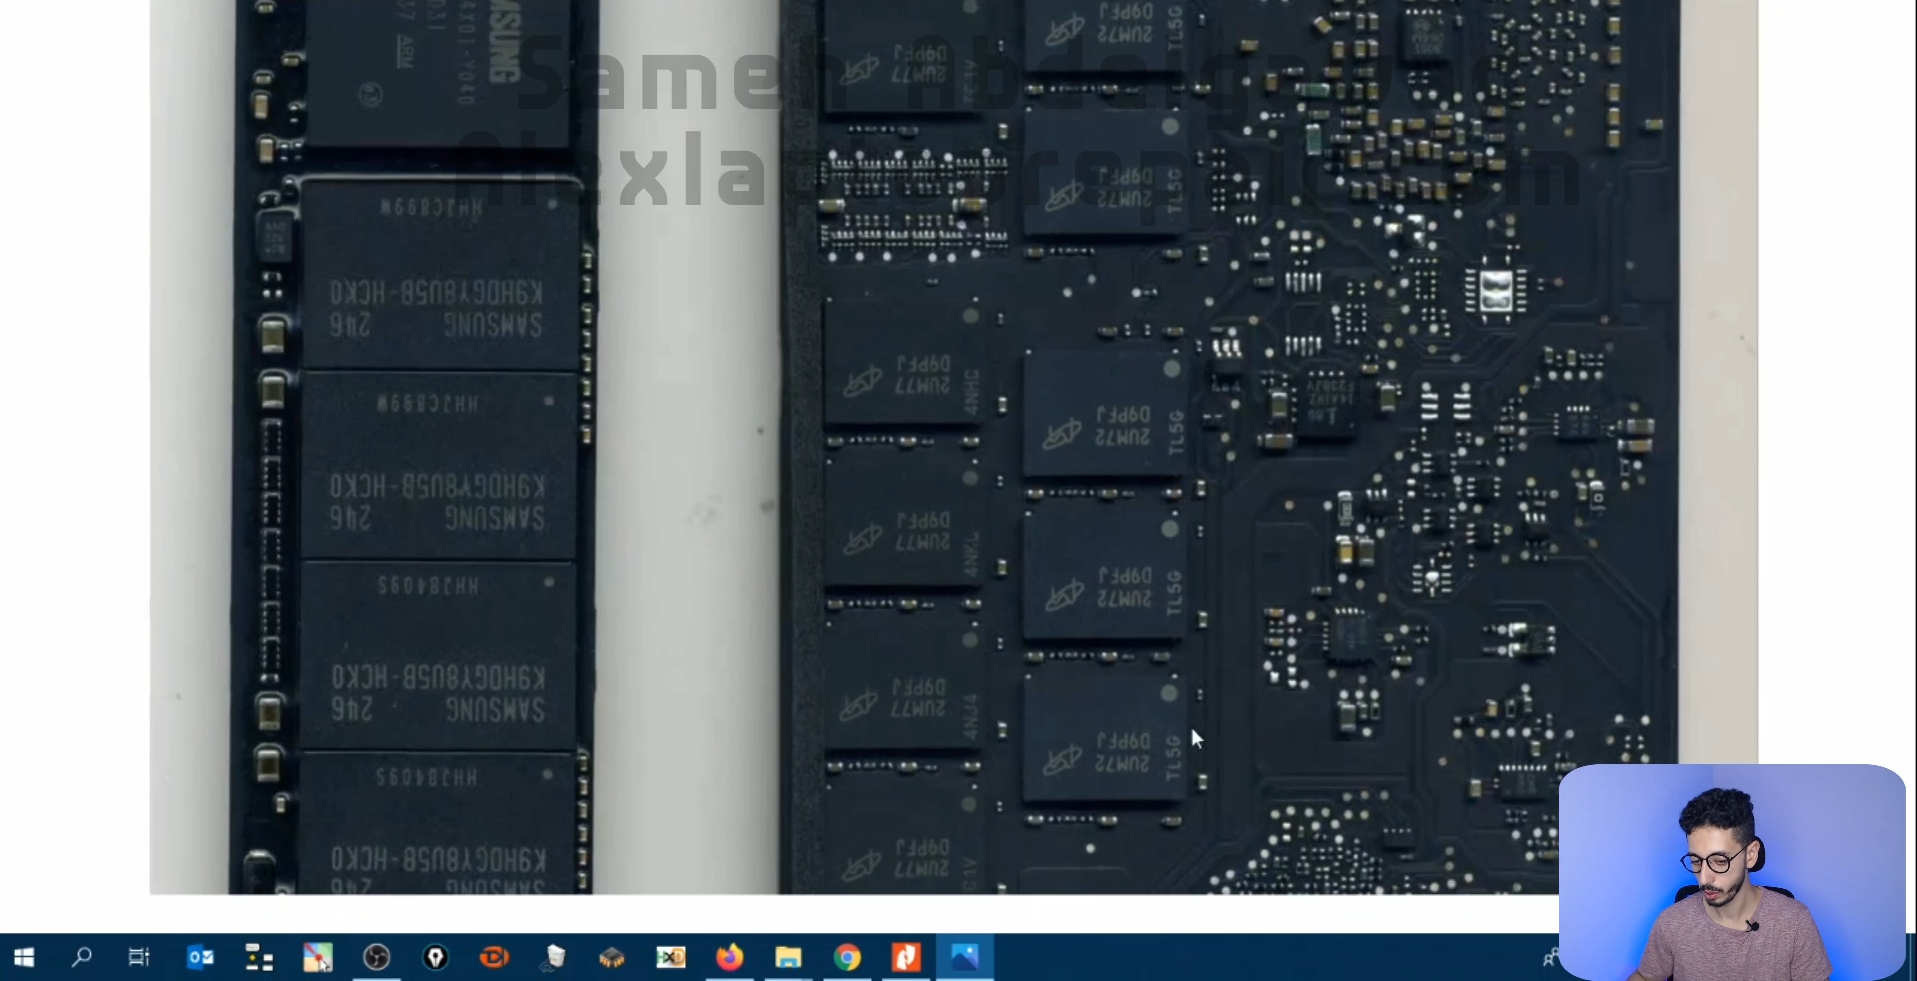
Task: Open File Explorer from the taskbar
Action: pos(788,957)
